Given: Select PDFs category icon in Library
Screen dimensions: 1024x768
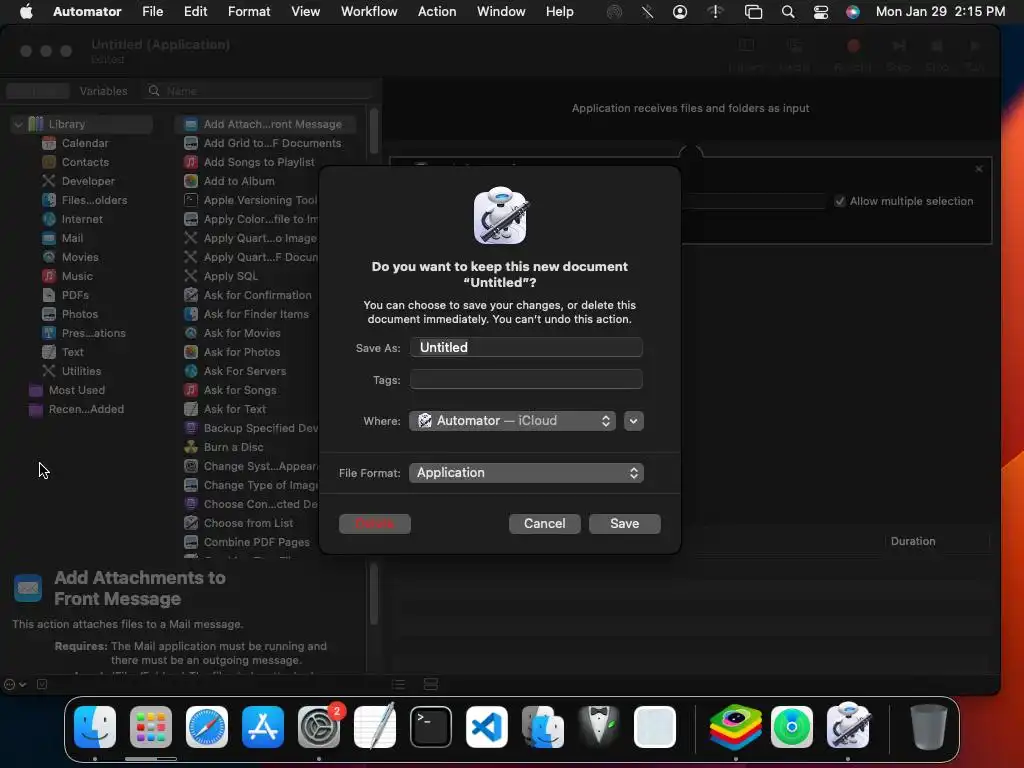Looking at the screenshot, I should tap(49, 295).
